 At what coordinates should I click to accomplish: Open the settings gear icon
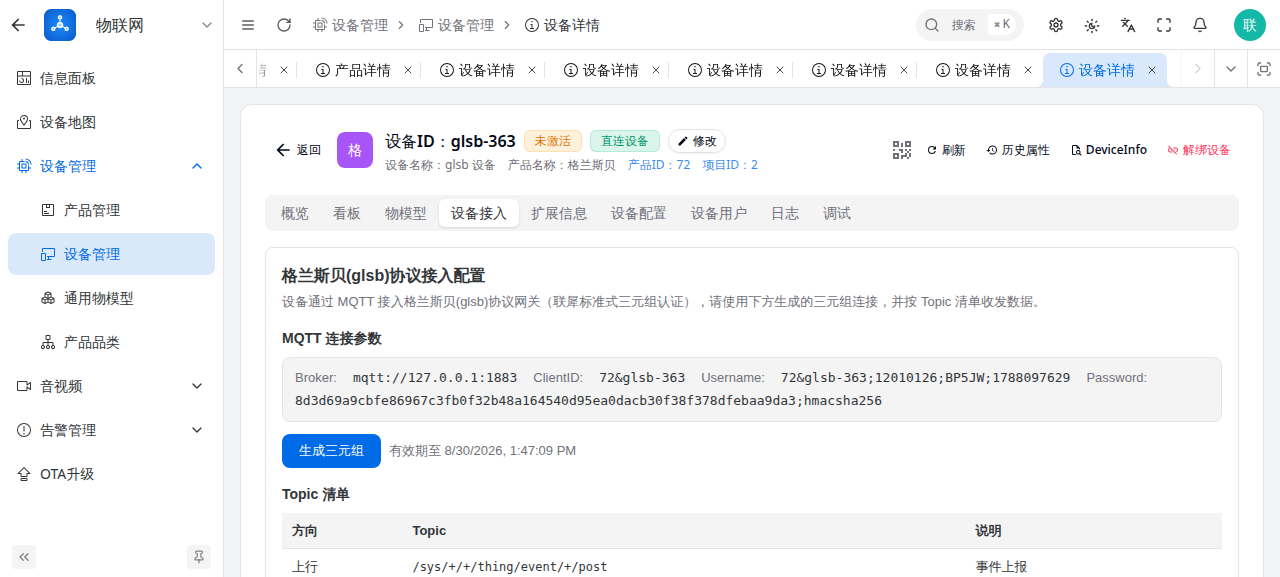[x=1056, y=25]
